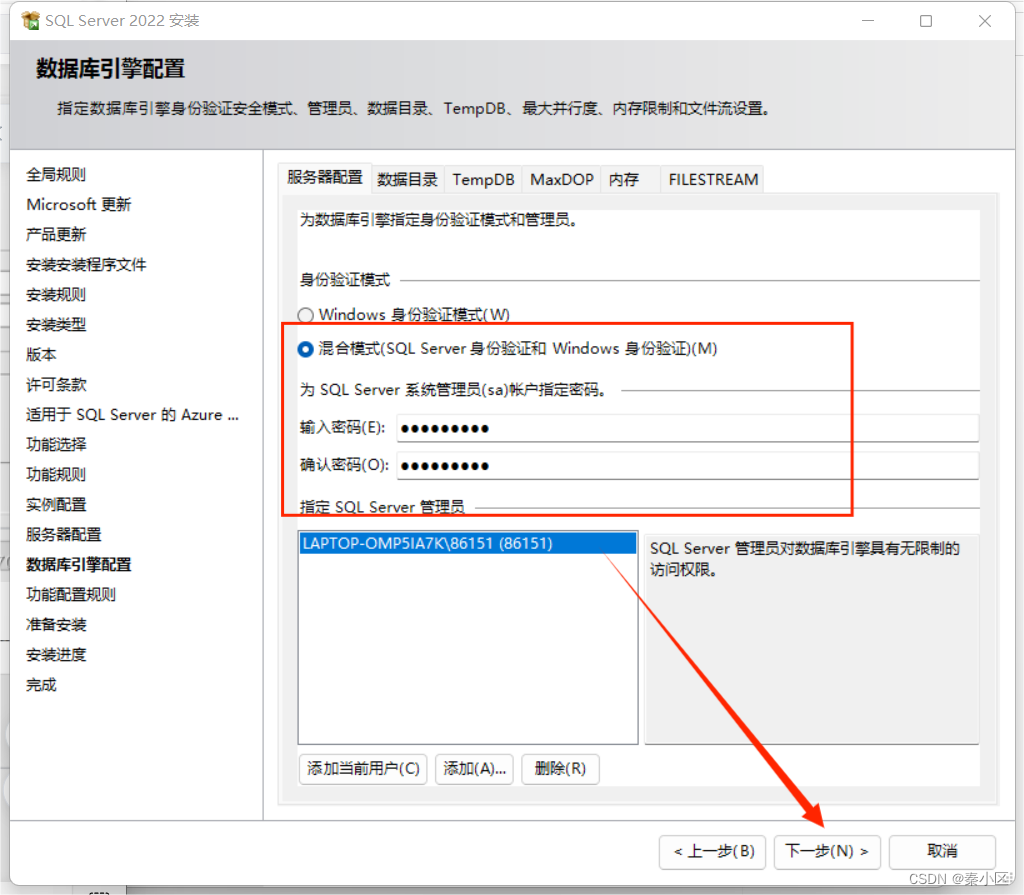Screen dimensions: 1024x895
Task: Select 完成 step in sidebar
Action: point(41,685)
